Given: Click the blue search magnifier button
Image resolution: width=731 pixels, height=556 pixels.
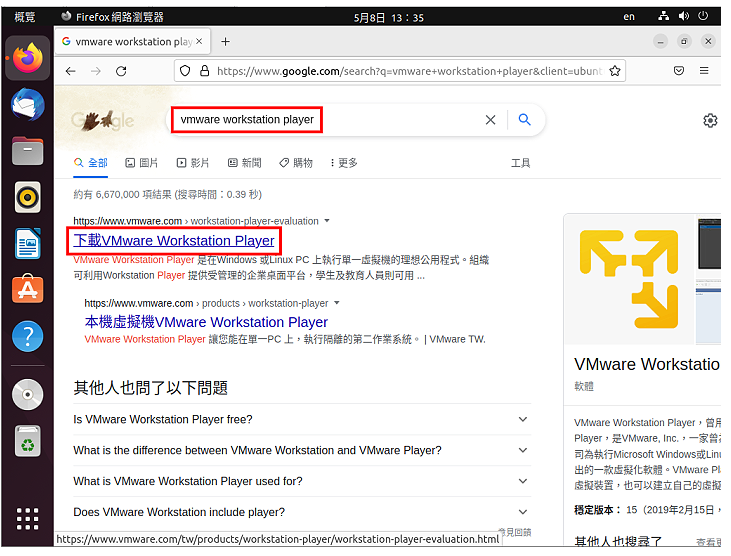Looking at the screenshot, I should pos(524,120).
